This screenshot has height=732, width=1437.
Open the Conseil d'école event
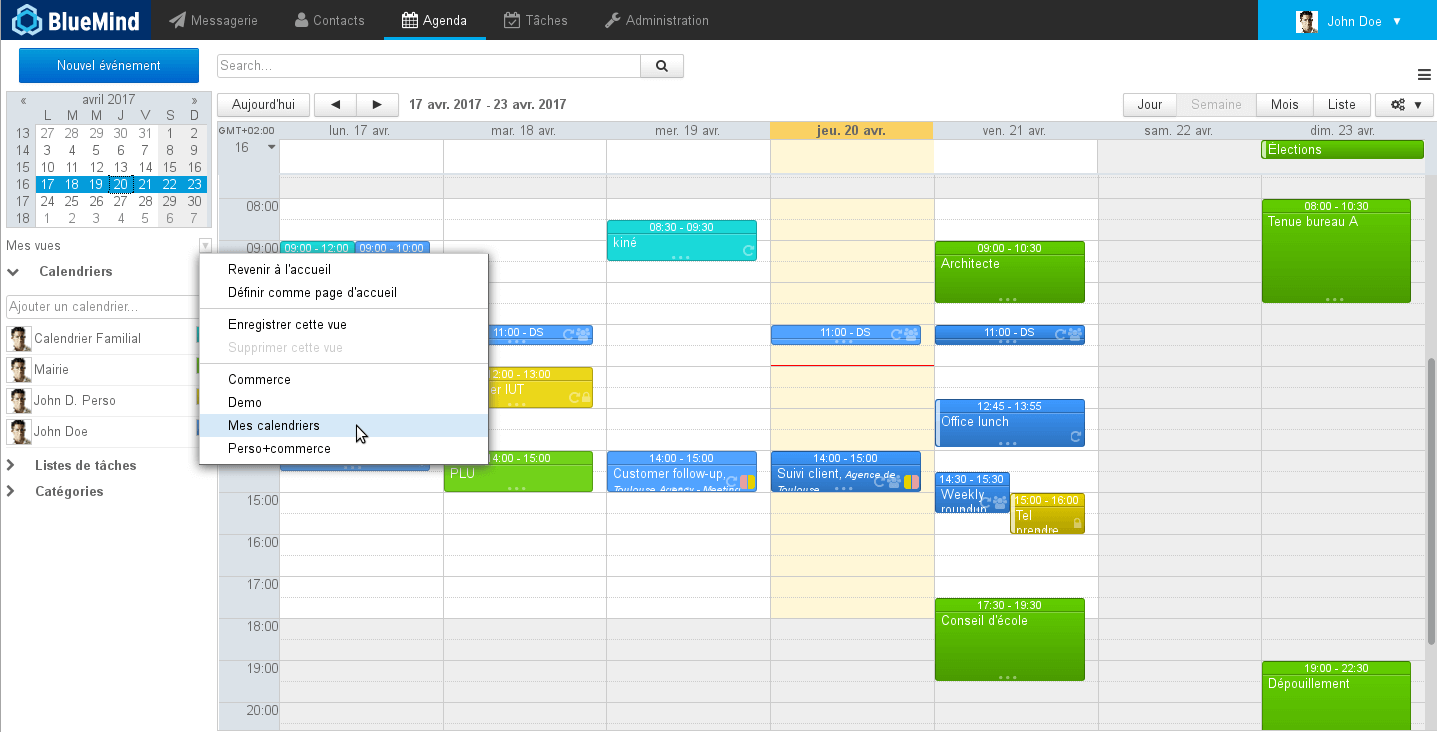coord(1009,640)
